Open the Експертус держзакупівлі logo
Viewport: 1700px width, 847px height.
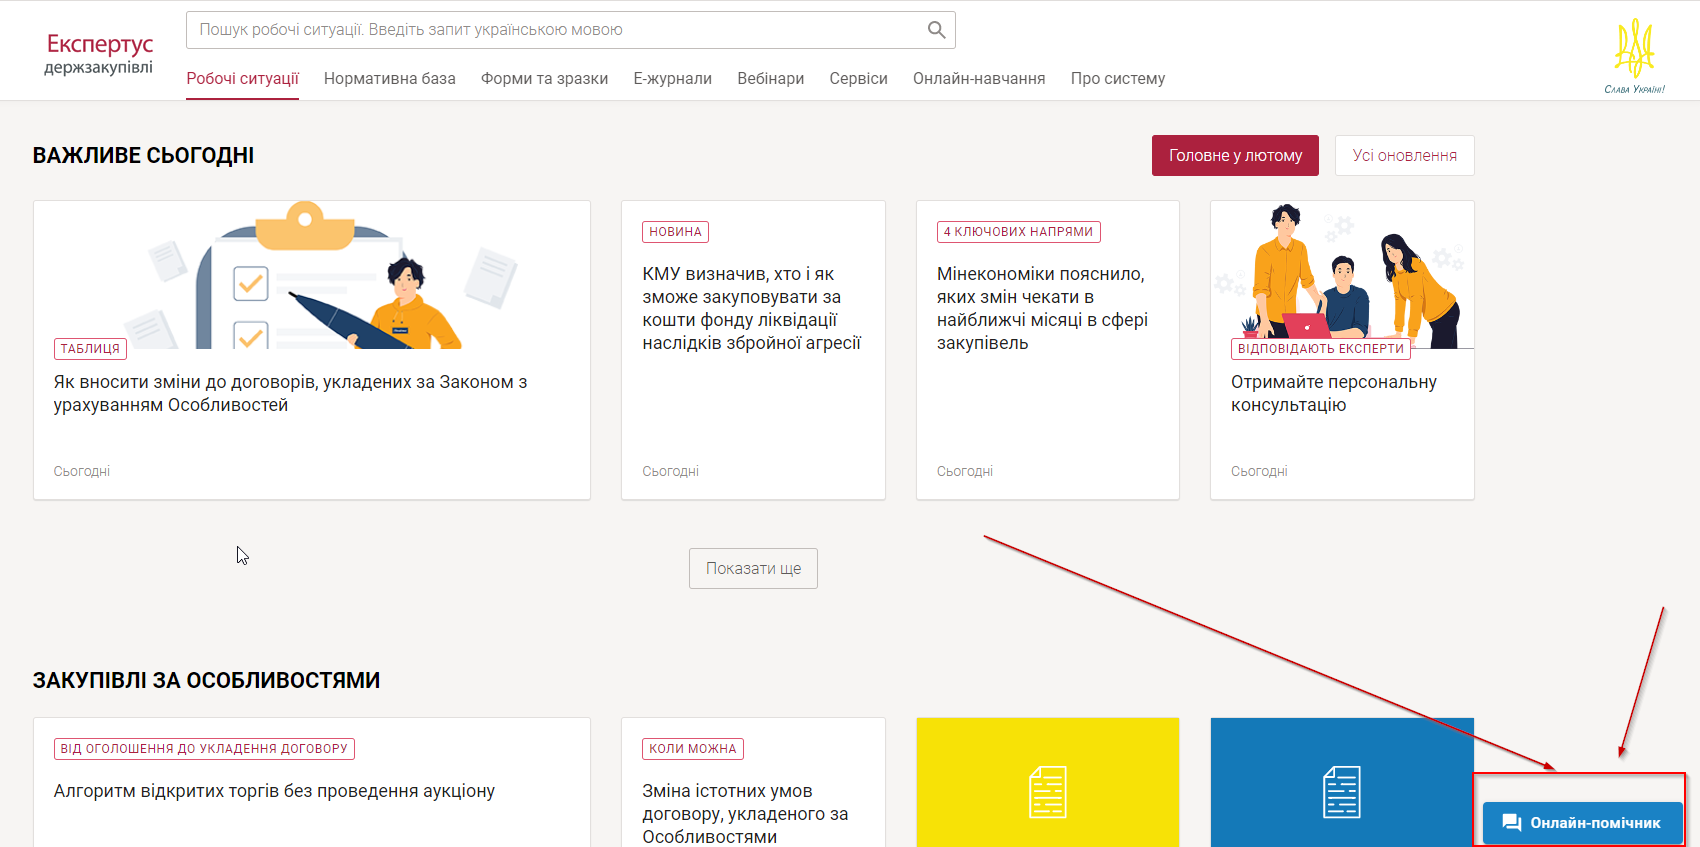coord(99,54)
